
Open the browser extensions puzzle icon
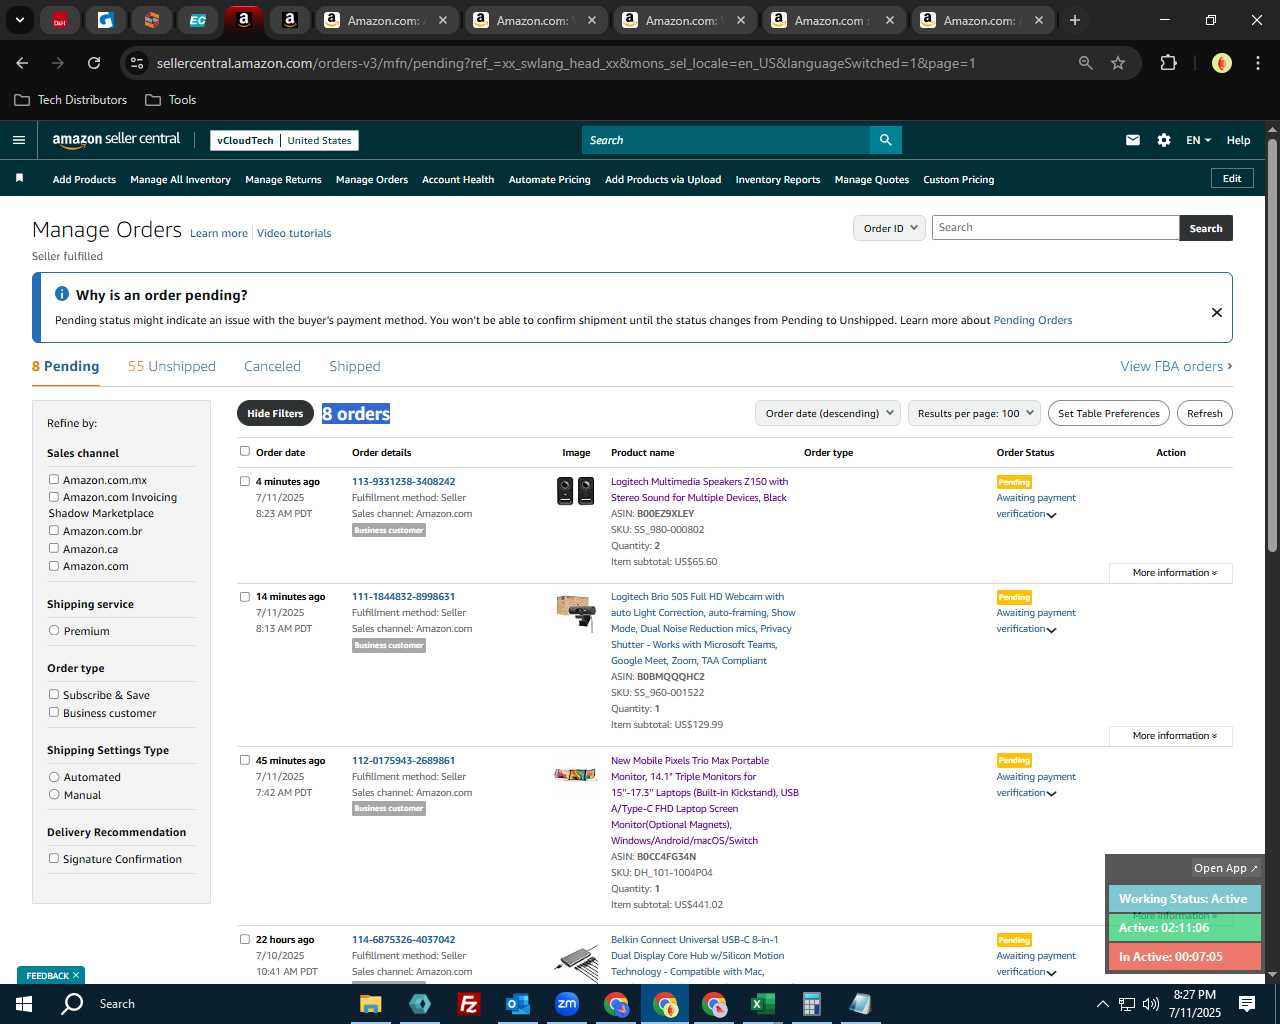pos(1168,63)
